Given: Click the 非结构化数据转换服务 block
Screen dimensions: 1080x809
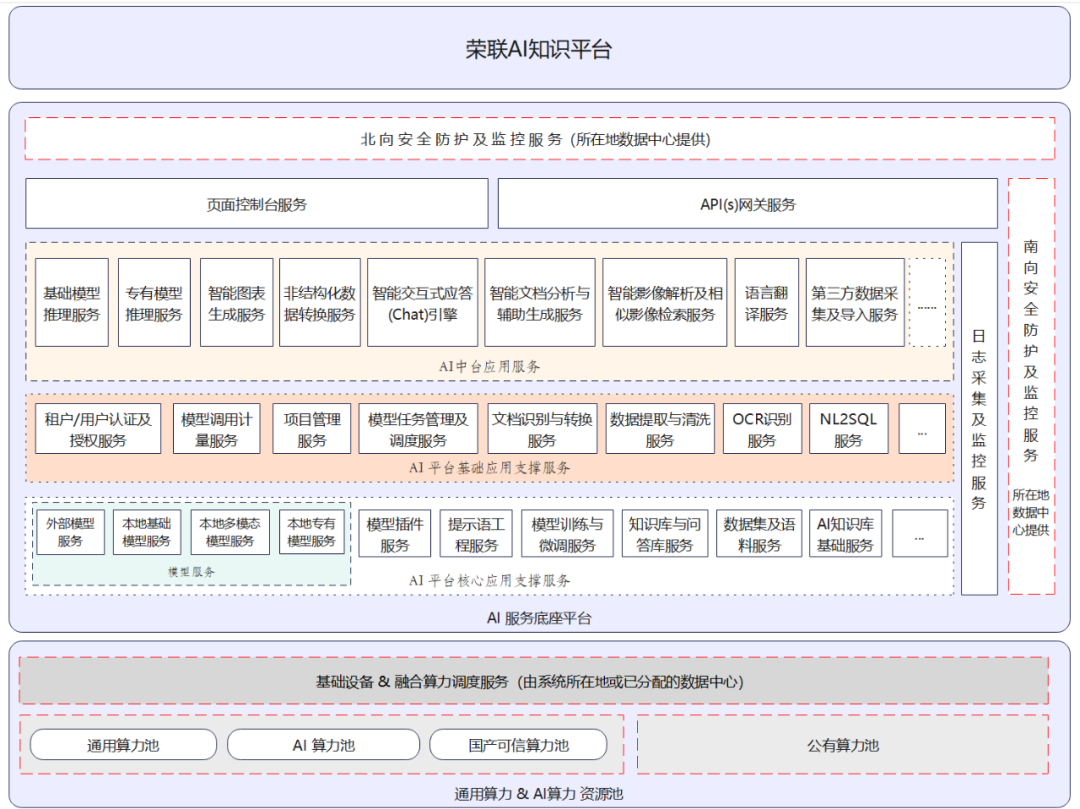Looking at the screenshot, I should pos(320,302).
